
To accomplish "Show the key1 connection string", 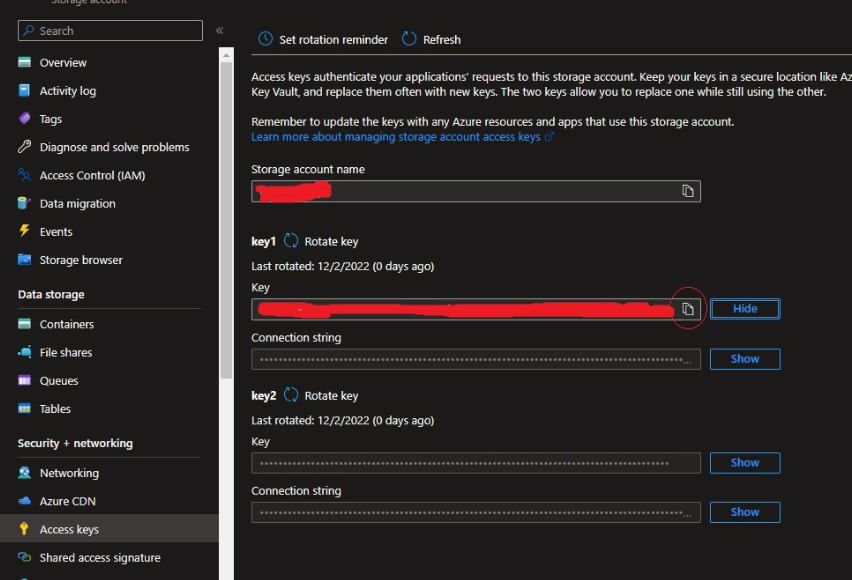I will (745, 359).
